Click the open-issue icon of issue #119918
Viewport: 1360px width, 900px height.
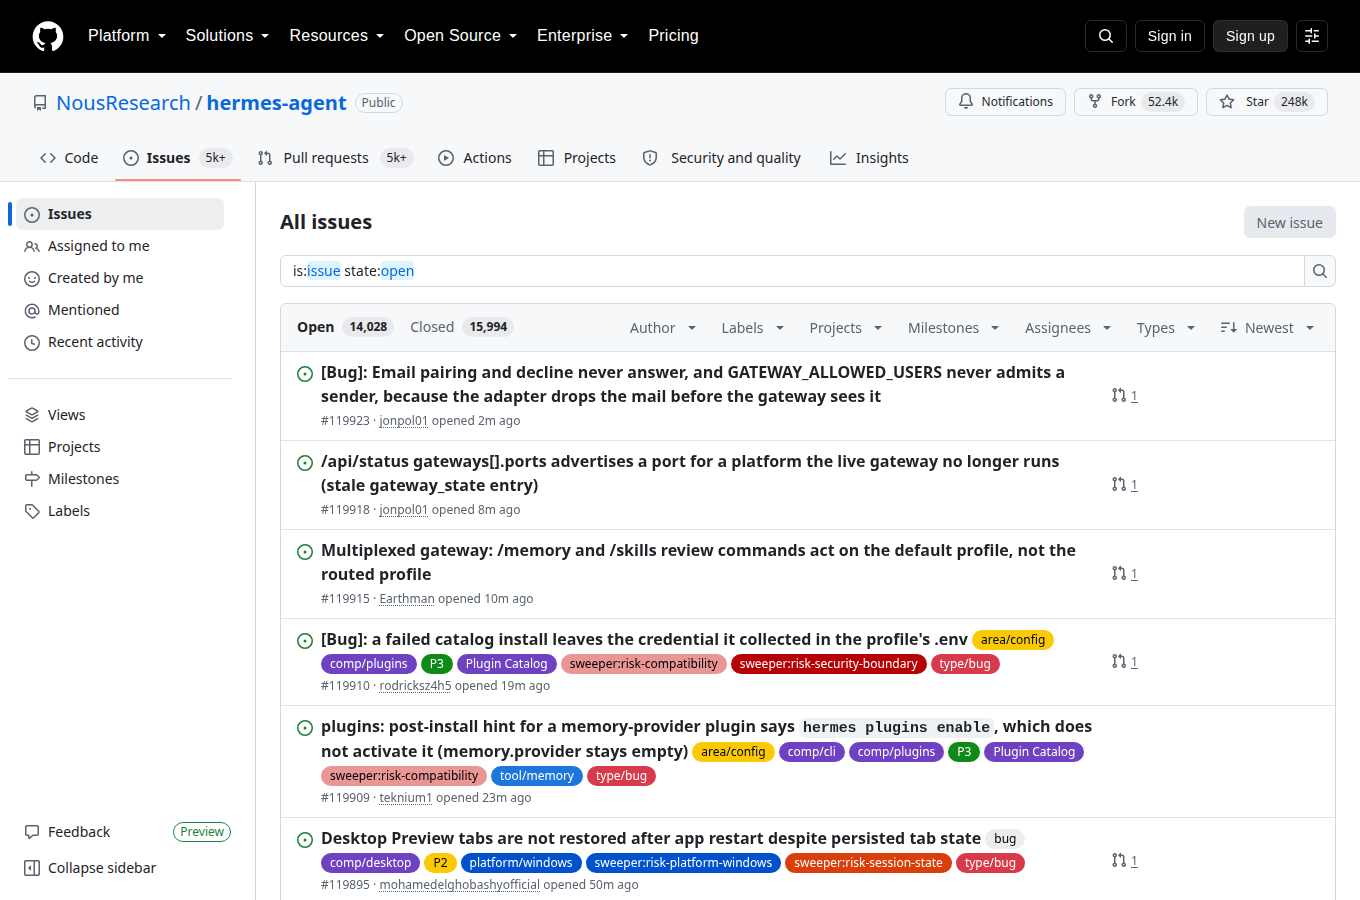tap(305, 463)
